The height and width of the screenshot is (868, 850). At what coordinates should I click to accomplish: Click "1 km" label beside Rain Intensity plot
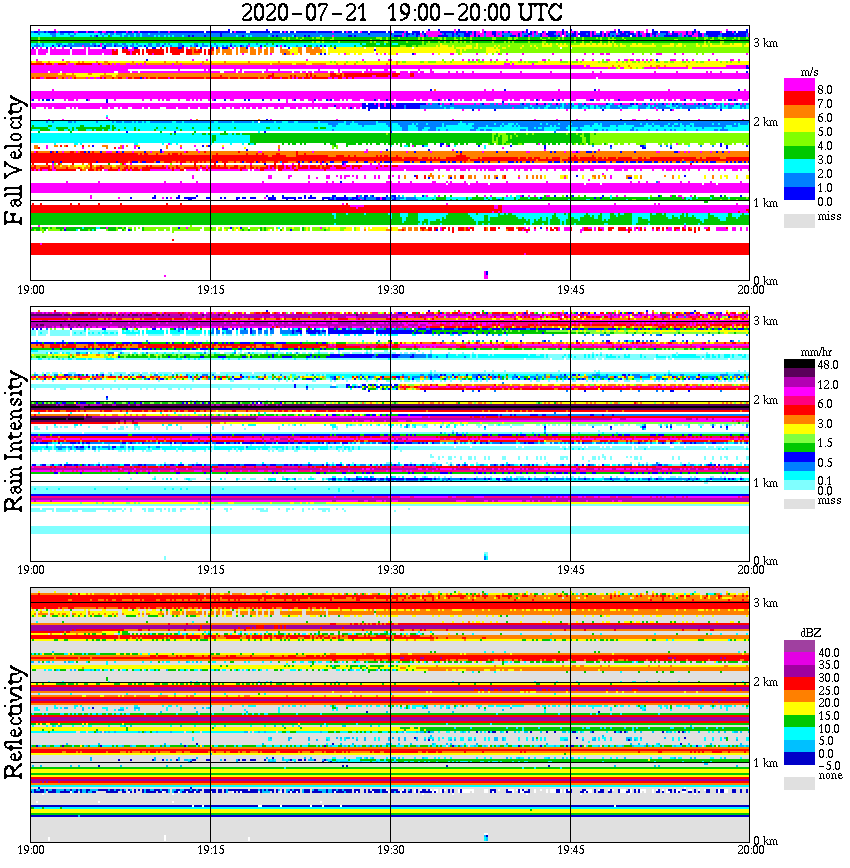(x=765, y=483)
